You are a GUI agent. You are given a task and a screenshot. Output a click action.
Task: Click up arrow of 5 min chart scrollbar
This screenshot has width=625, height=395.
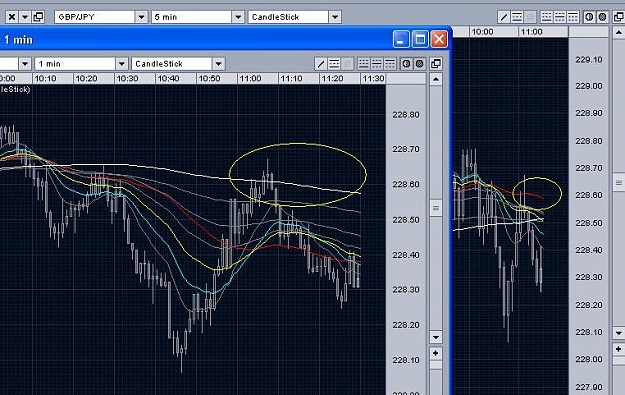(619, 32)
